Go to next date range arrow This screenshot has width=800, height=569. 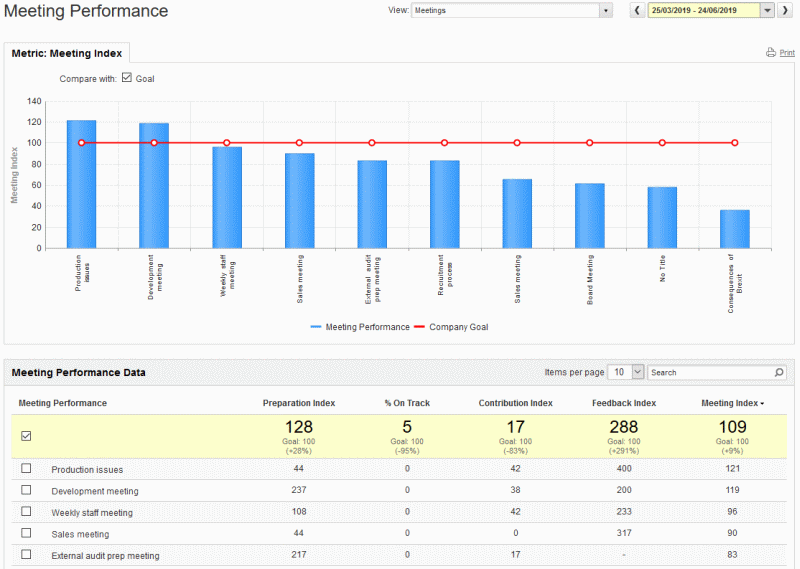point(784,10)
